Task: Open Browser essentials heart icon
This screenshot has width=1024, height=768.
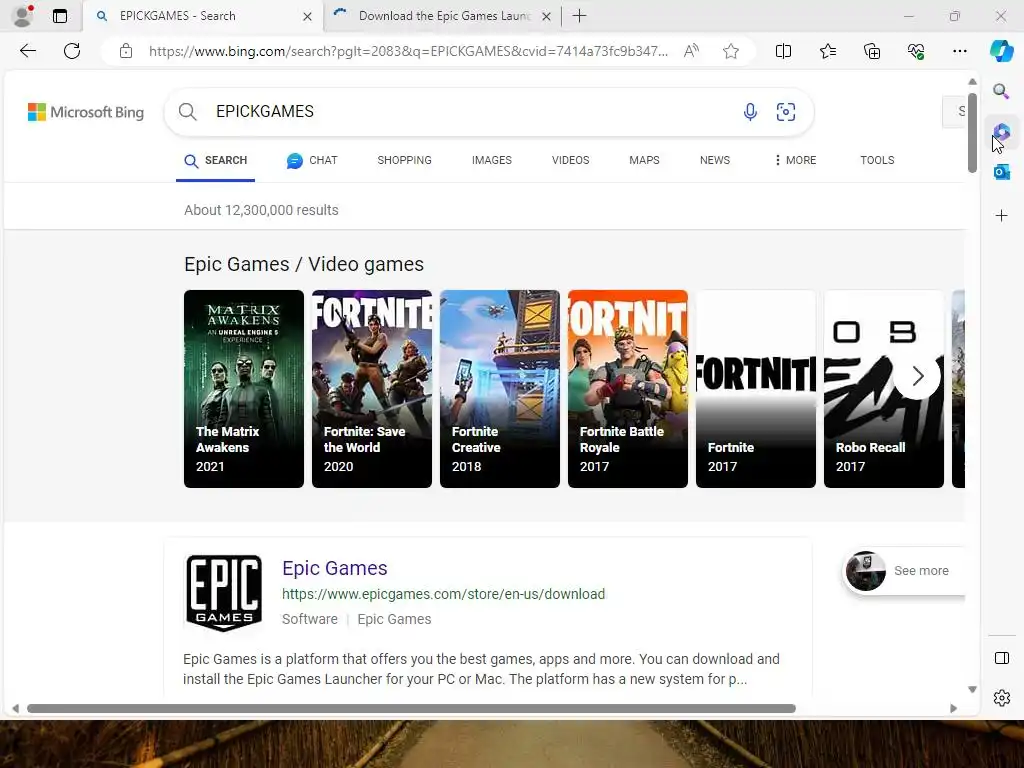Action: pos(916,51)
